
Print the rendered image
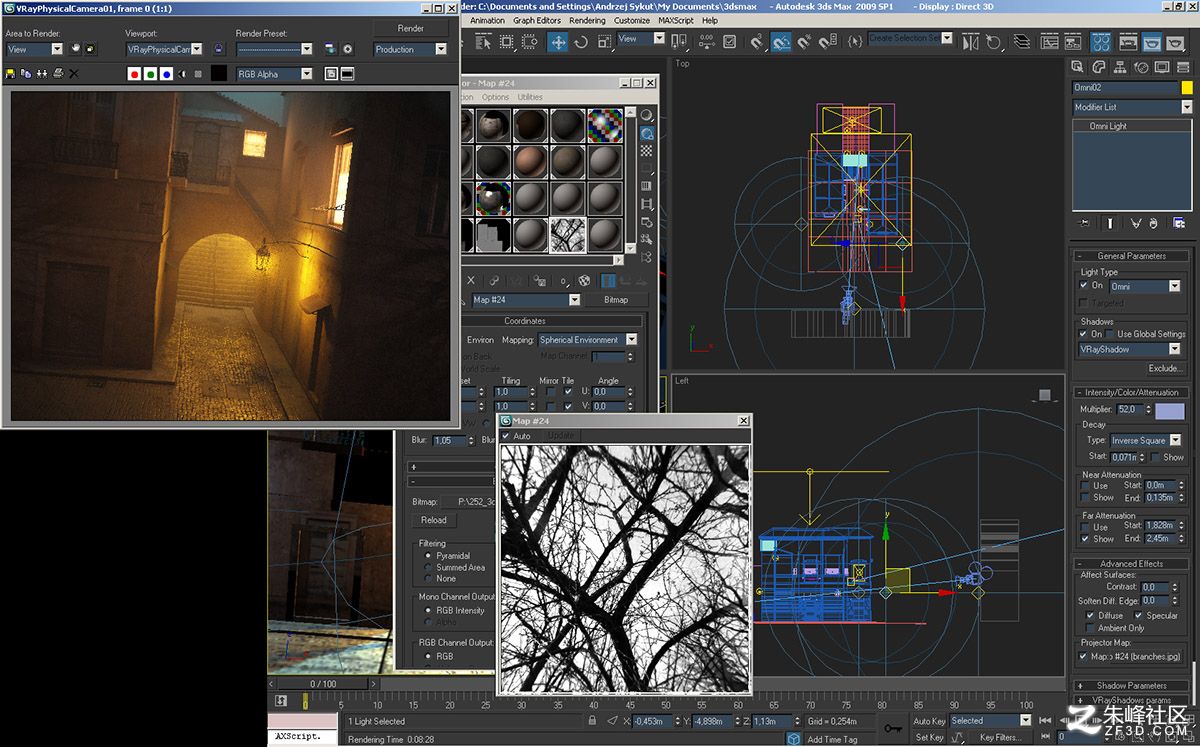pyautogui.click(x=58, y=74)
